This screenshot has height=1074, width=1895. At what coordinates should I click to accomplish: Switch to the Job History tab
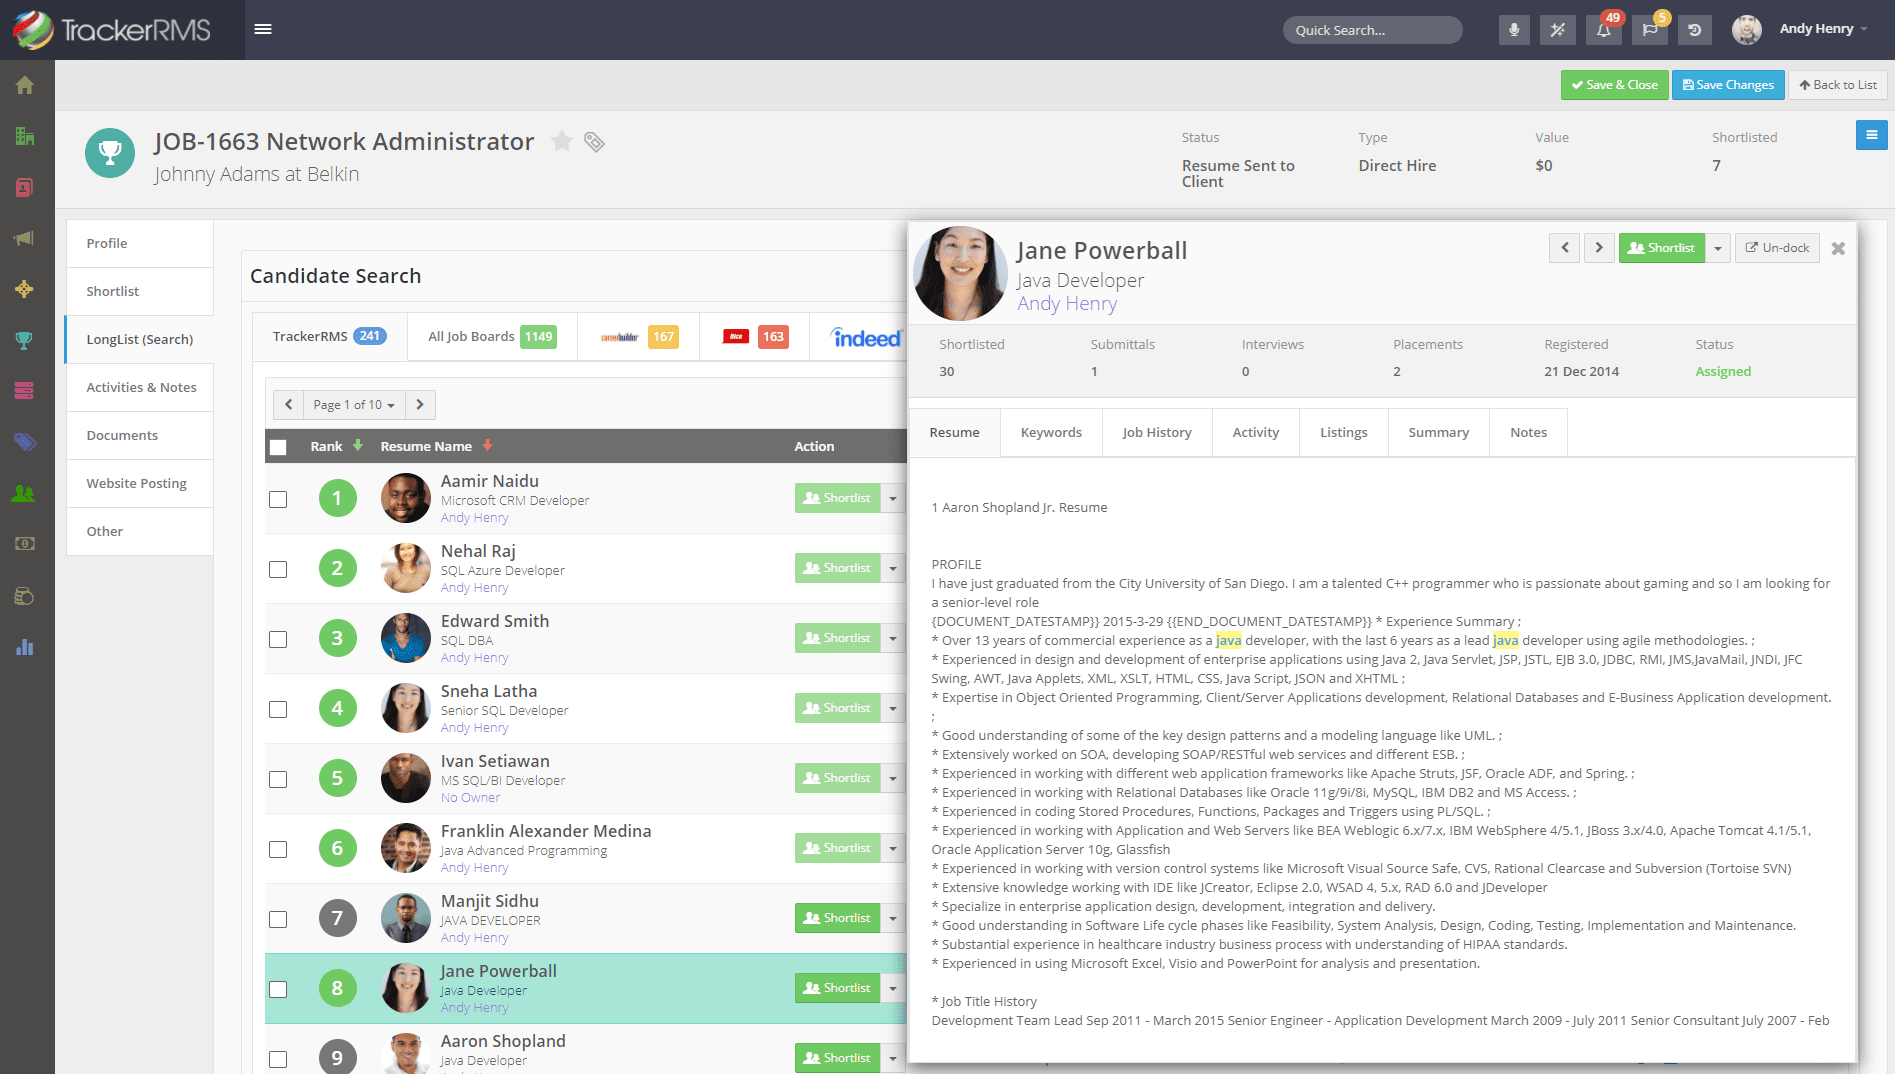(x=1156, y=432)
